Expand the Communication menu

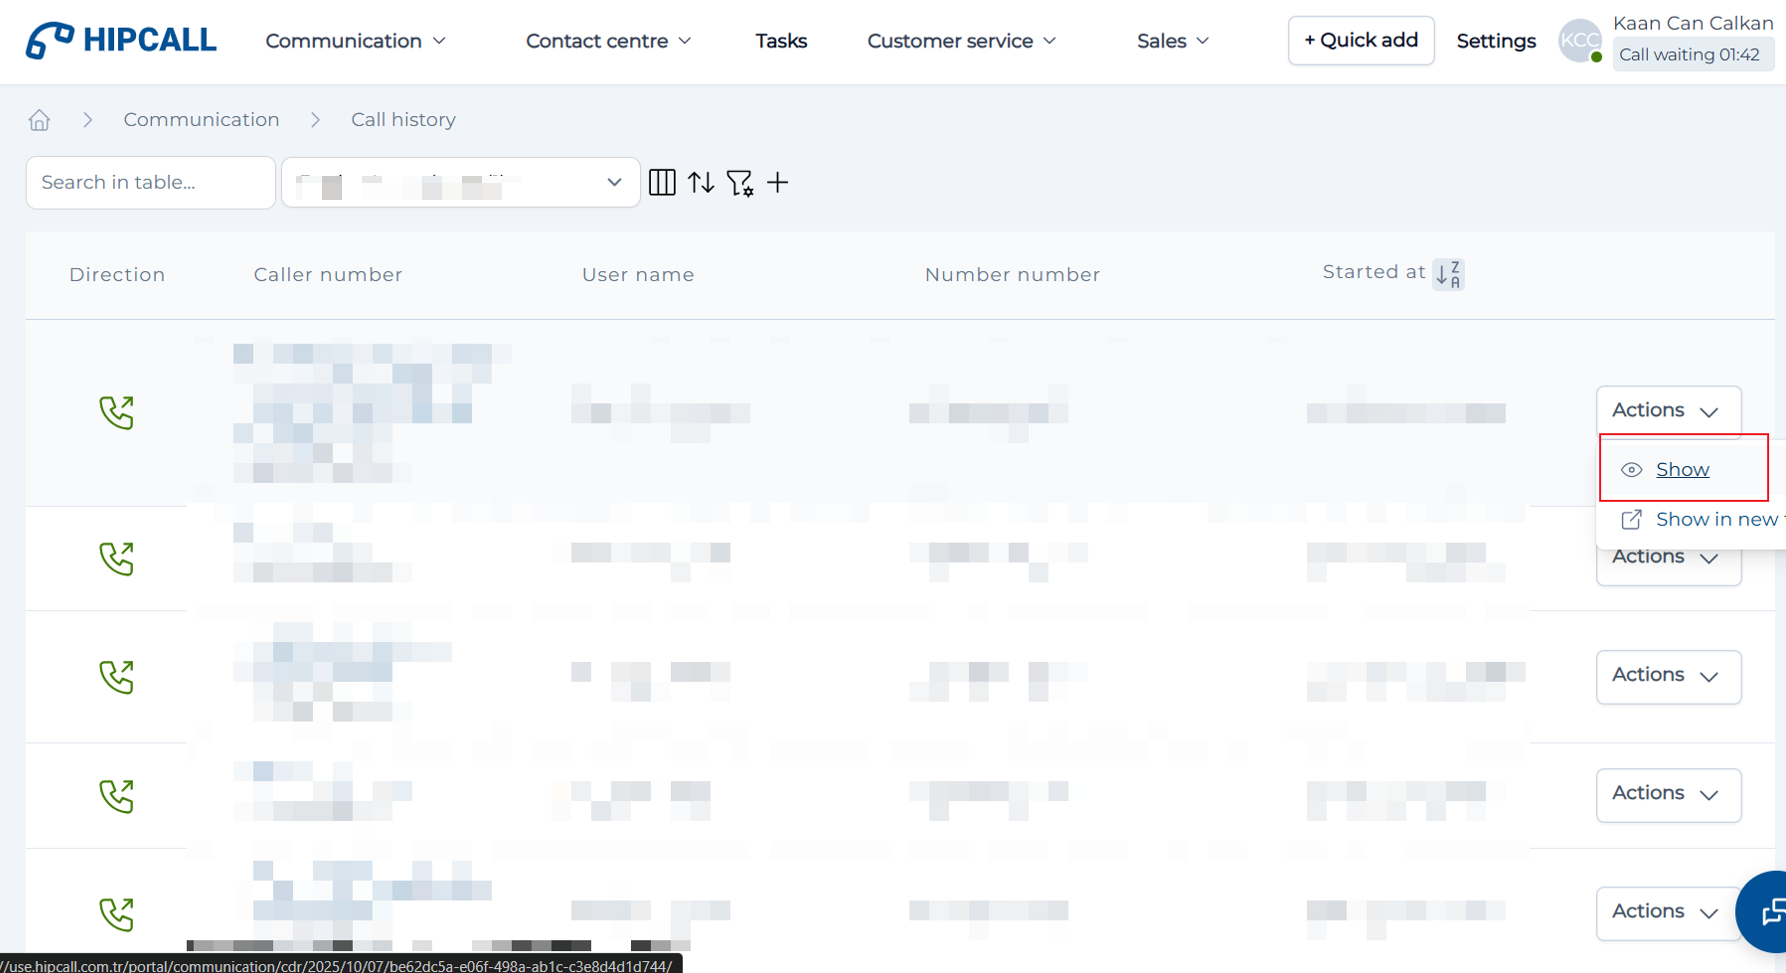pos(355,41)
